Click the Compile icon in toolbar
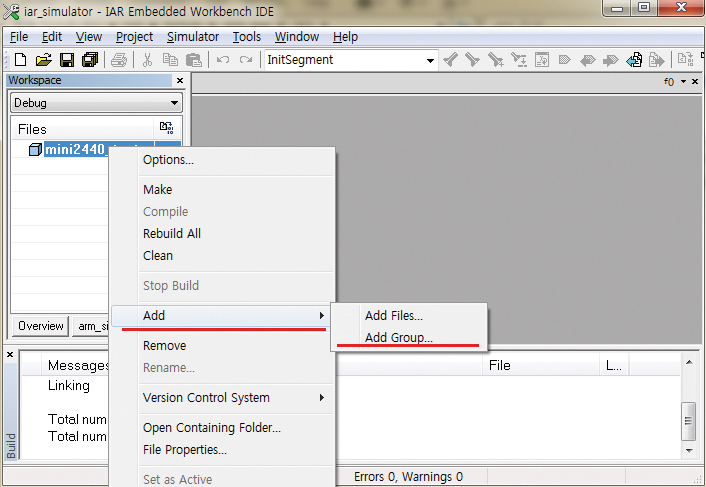Screen dimensions: 706x487 (x=686, y=60)
